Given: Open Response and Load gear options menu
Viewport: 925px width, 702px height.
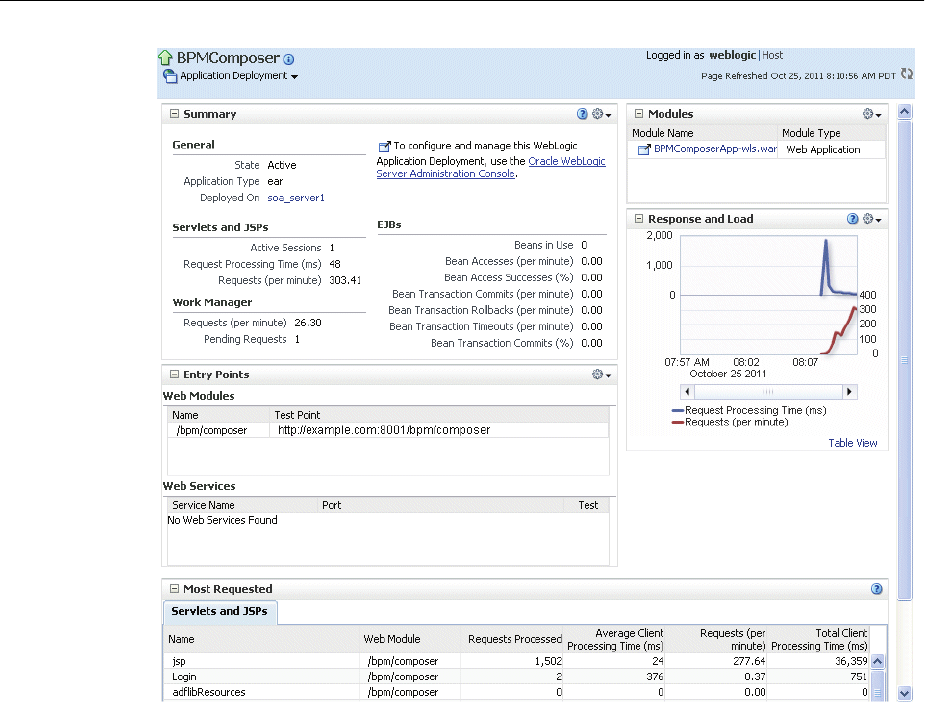Looking at the screenshot, I should 872,219.
